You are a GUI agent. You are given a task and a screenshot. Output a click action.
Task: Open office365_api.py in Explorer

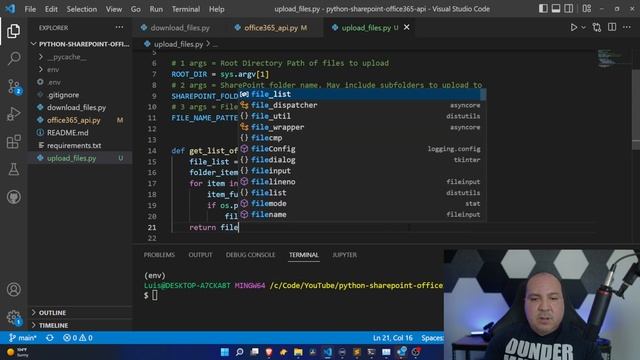click(80, 120)
